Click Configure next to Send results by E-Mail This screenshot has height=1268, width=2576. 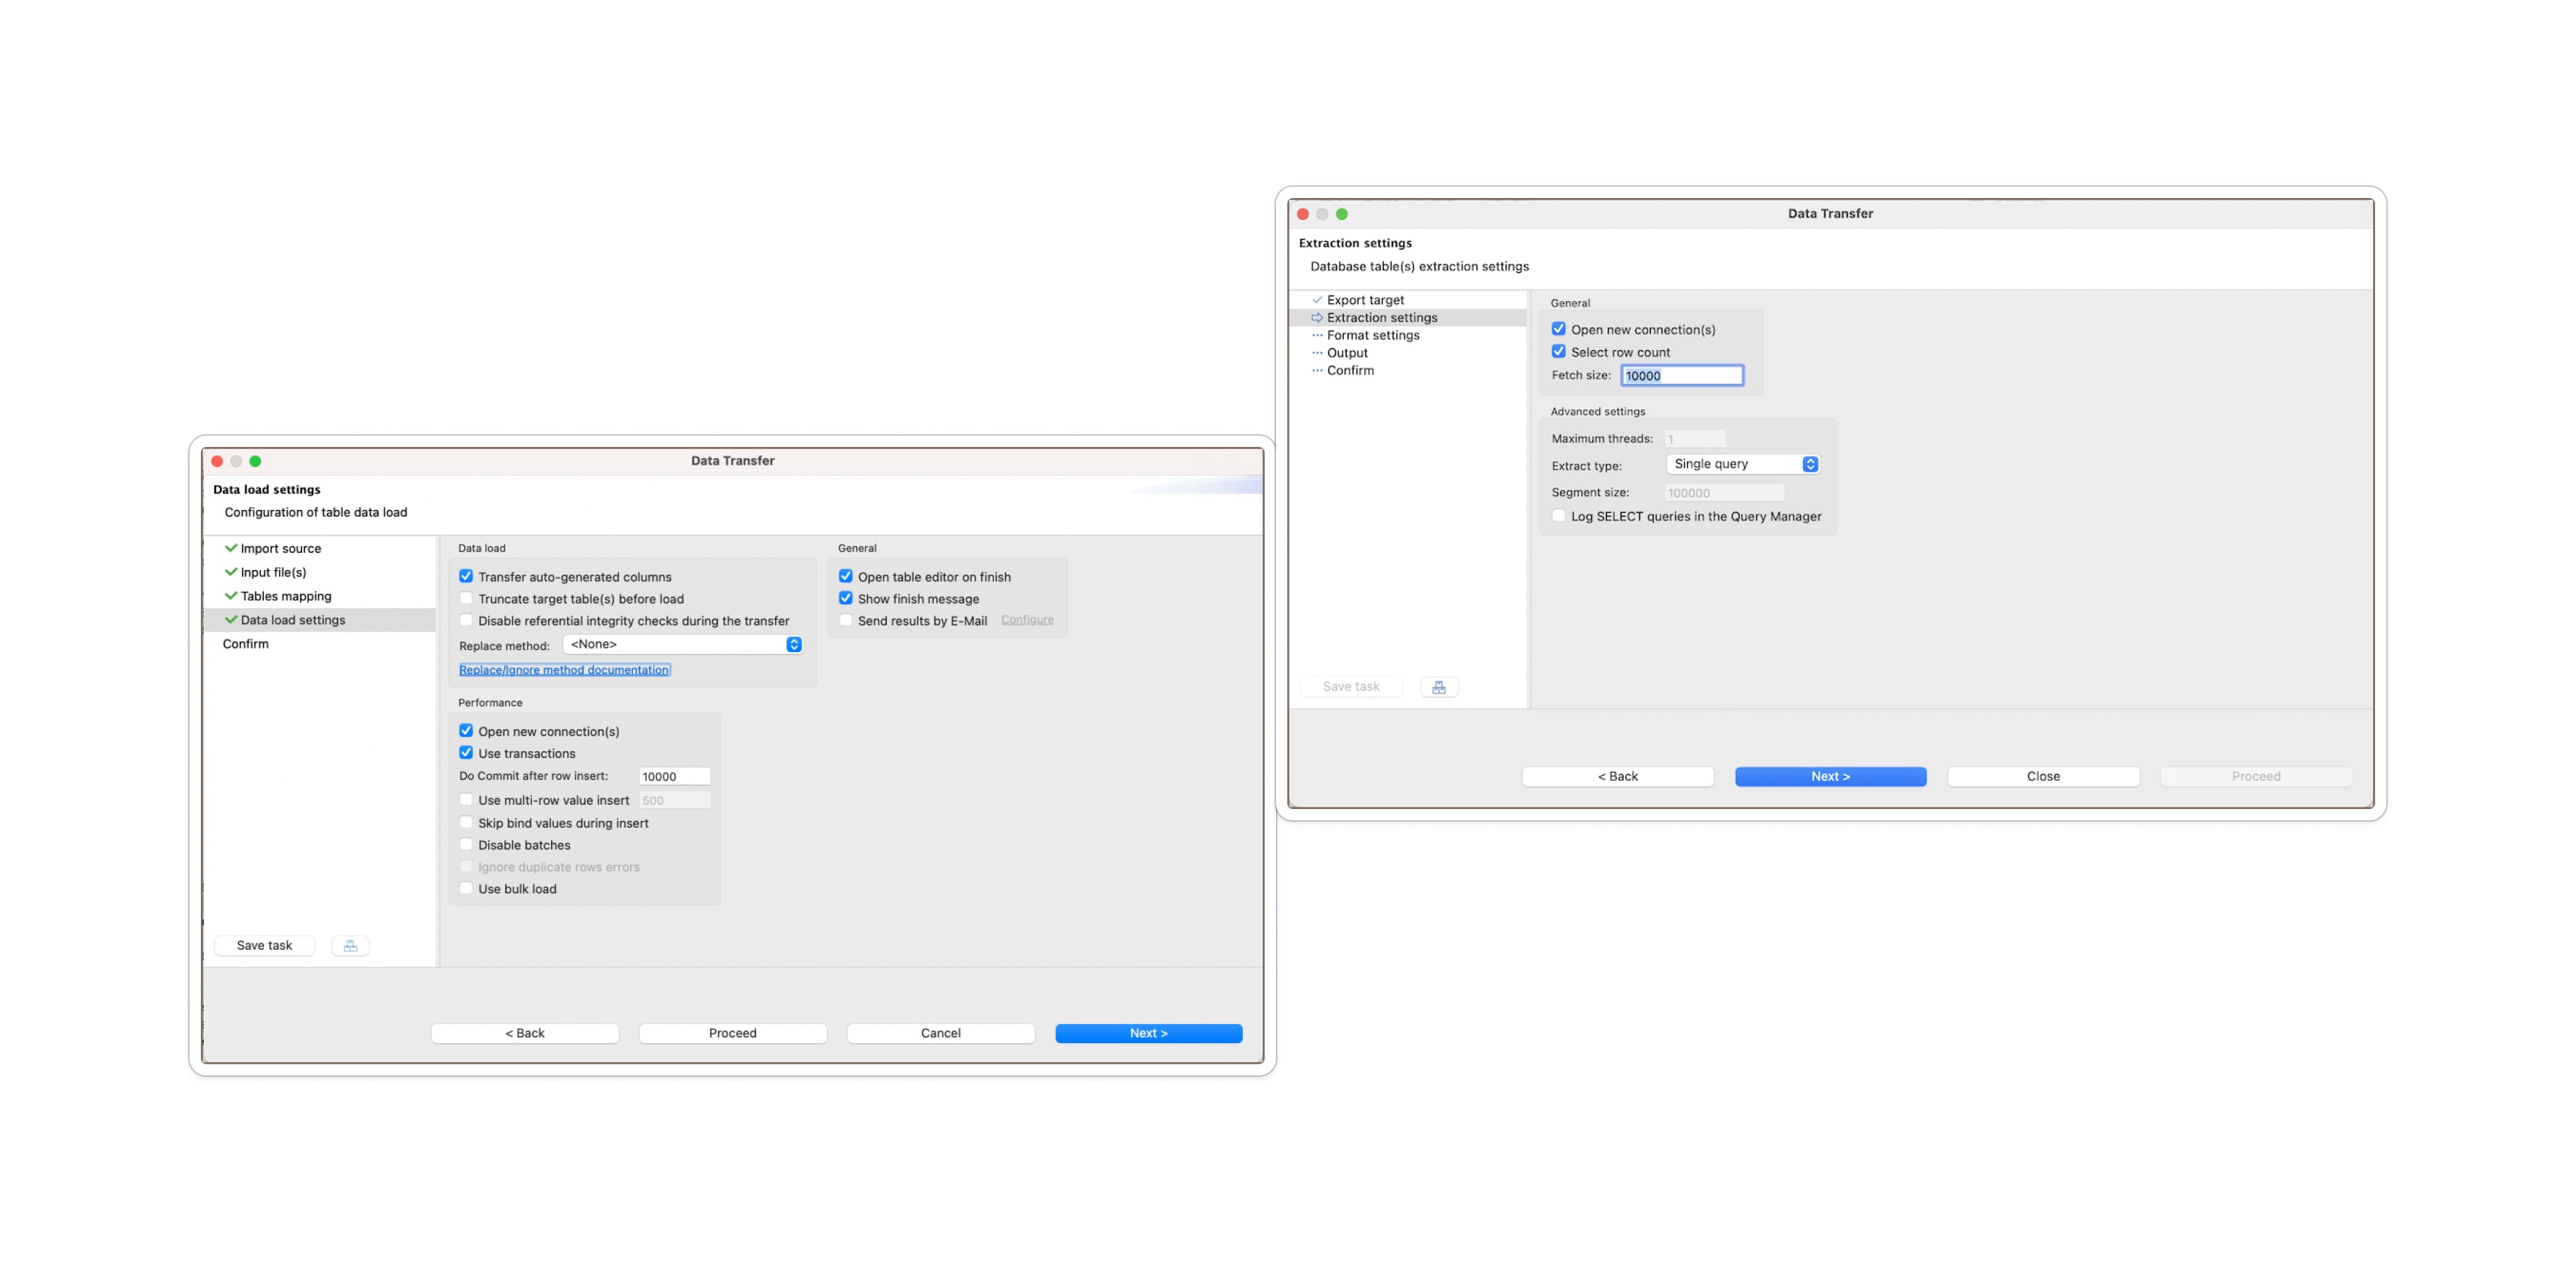[x=1027, y=619]
